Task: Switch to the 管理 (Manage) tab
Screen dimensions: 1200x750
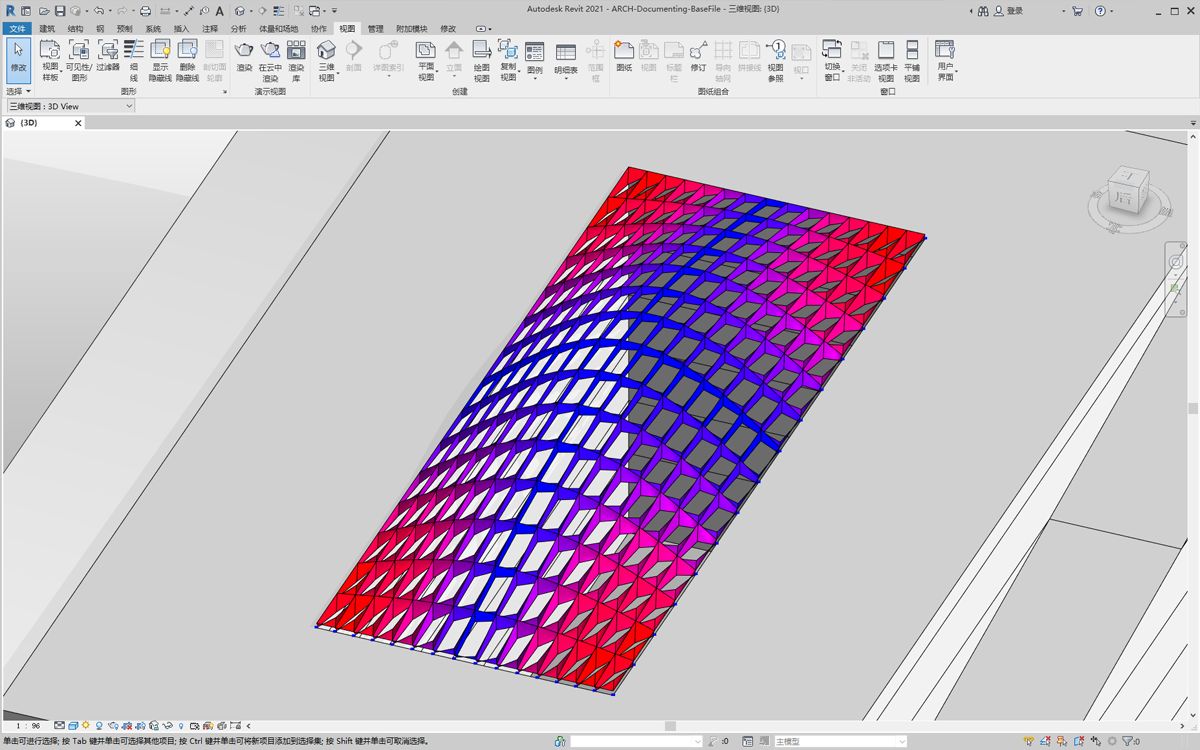Action: [375, 29]
